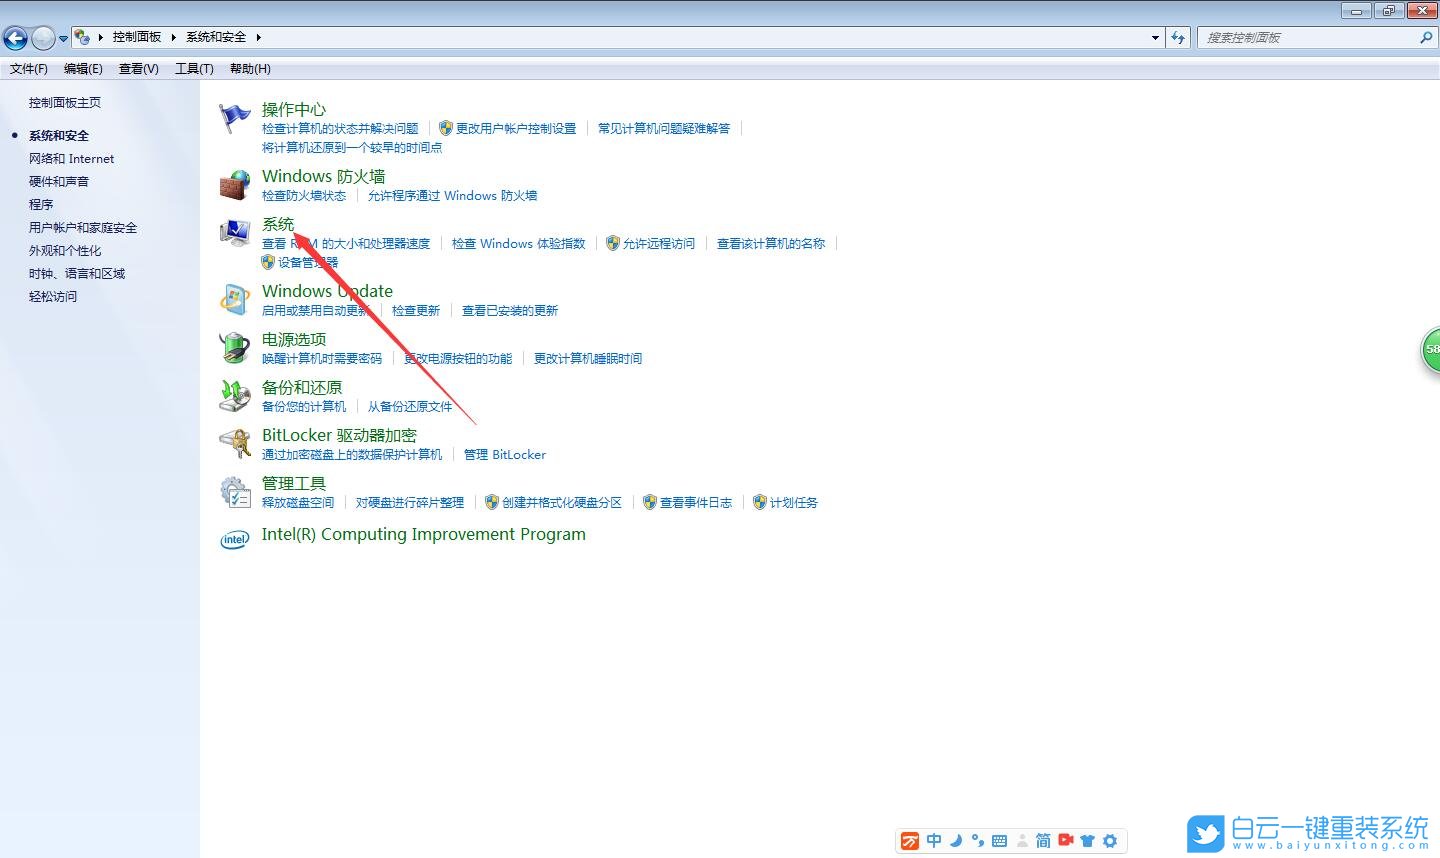Select 网络和Internet in the sidebar
This screenshot has height=858, width=1440.
71,158
